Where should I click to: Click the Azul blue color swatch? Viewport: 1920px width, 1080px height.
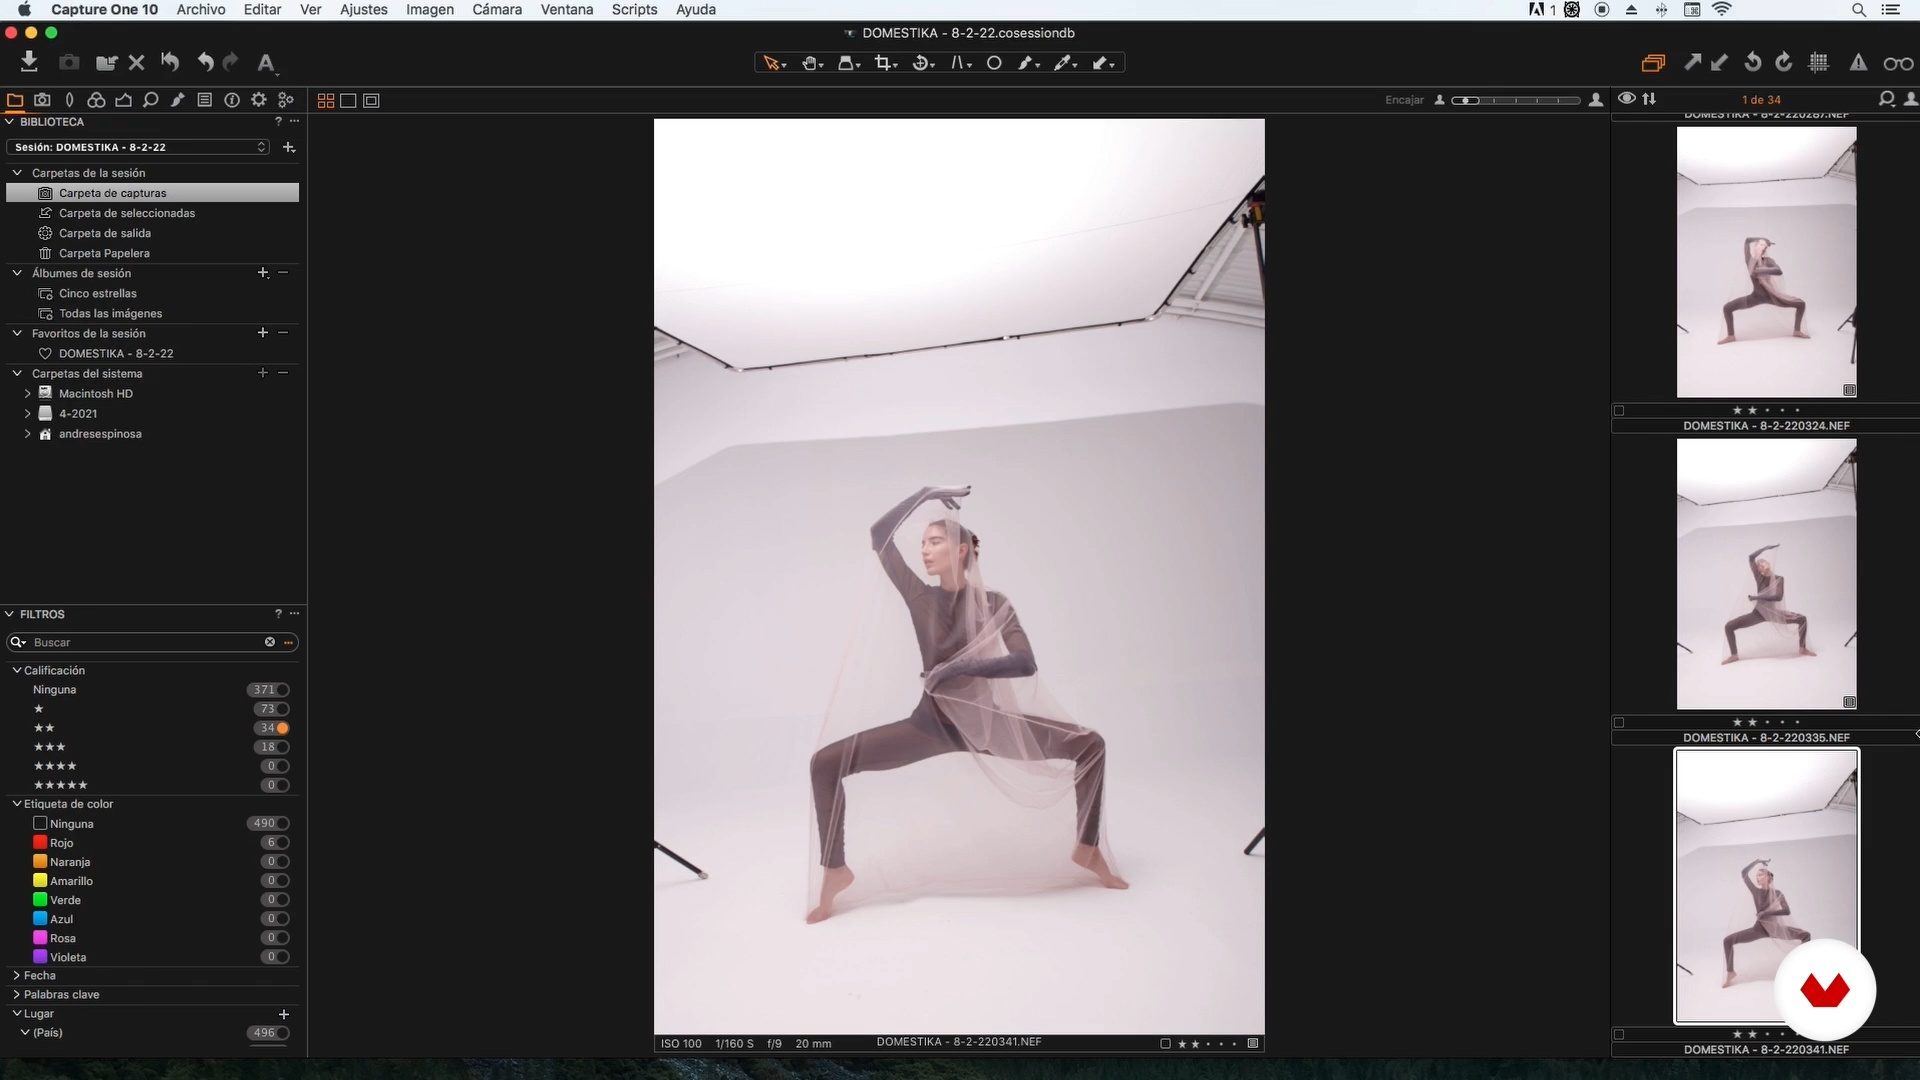[40, 919]
